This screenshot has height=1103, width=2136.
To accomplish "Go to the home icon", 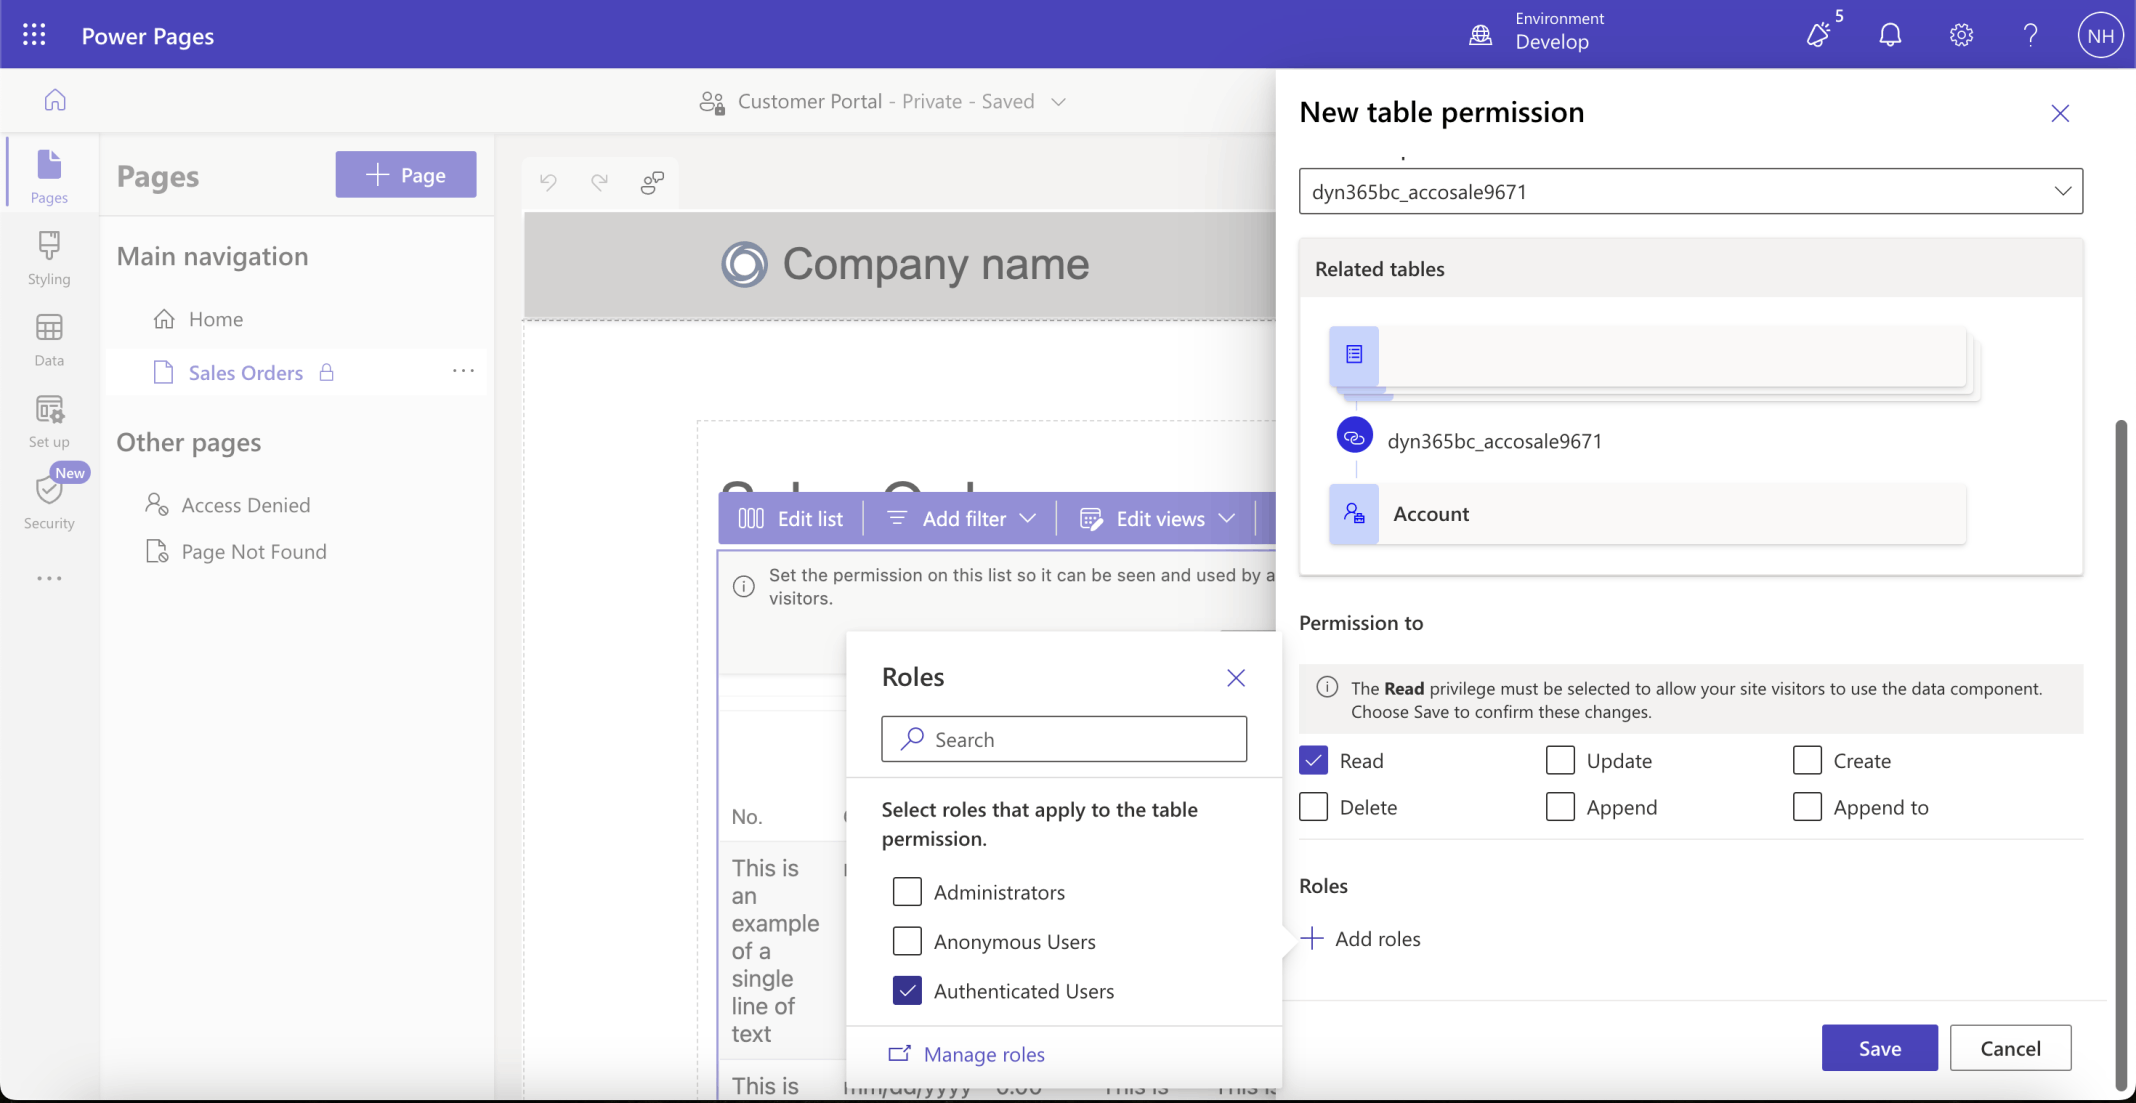I will tap(55, 100).
